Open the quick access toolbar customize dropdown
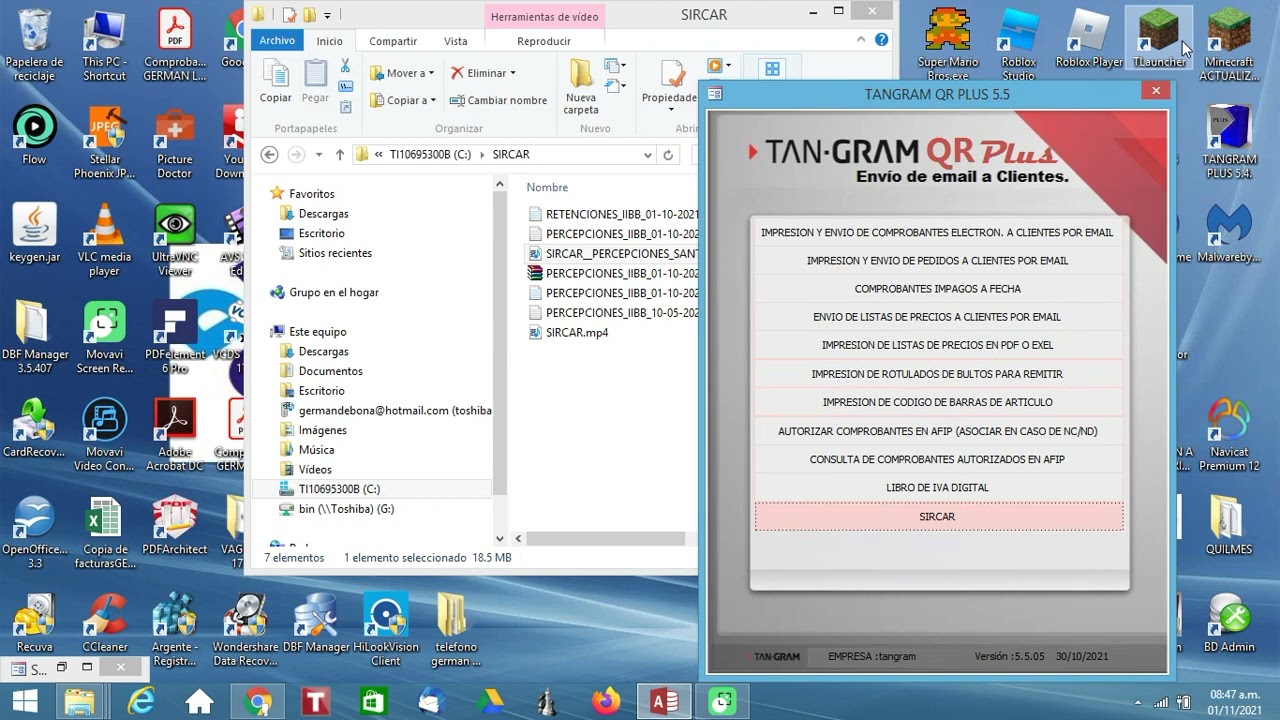 coord(327,15)
